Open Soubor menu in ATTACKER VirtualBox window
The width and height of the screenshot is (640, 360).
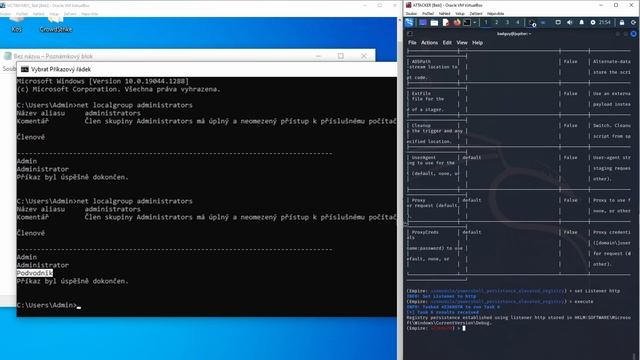411,13
